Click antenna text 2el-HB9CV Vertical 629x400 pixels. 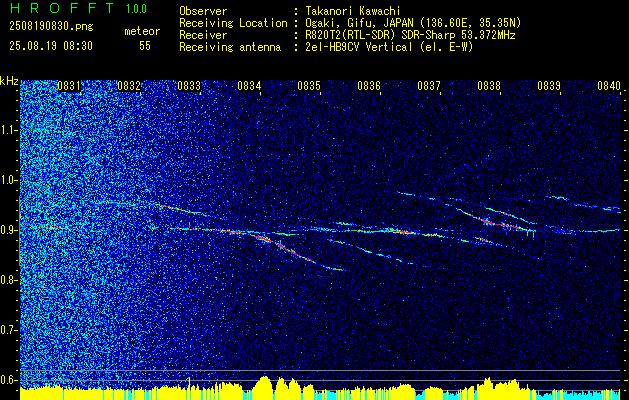coord(359,47)
